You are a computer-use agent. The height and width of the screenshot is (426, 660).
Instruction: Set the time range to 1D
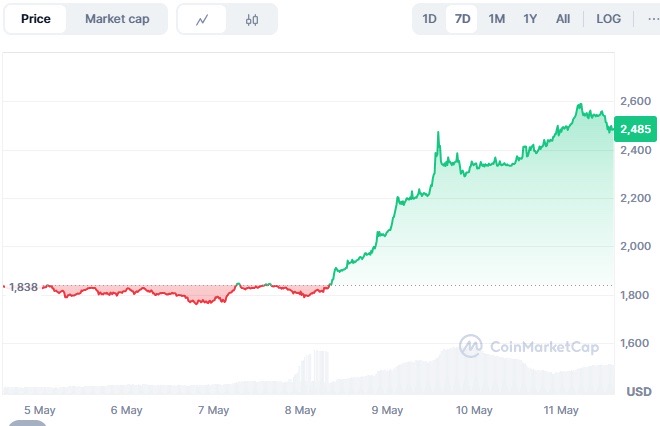(x=429, y=19)
